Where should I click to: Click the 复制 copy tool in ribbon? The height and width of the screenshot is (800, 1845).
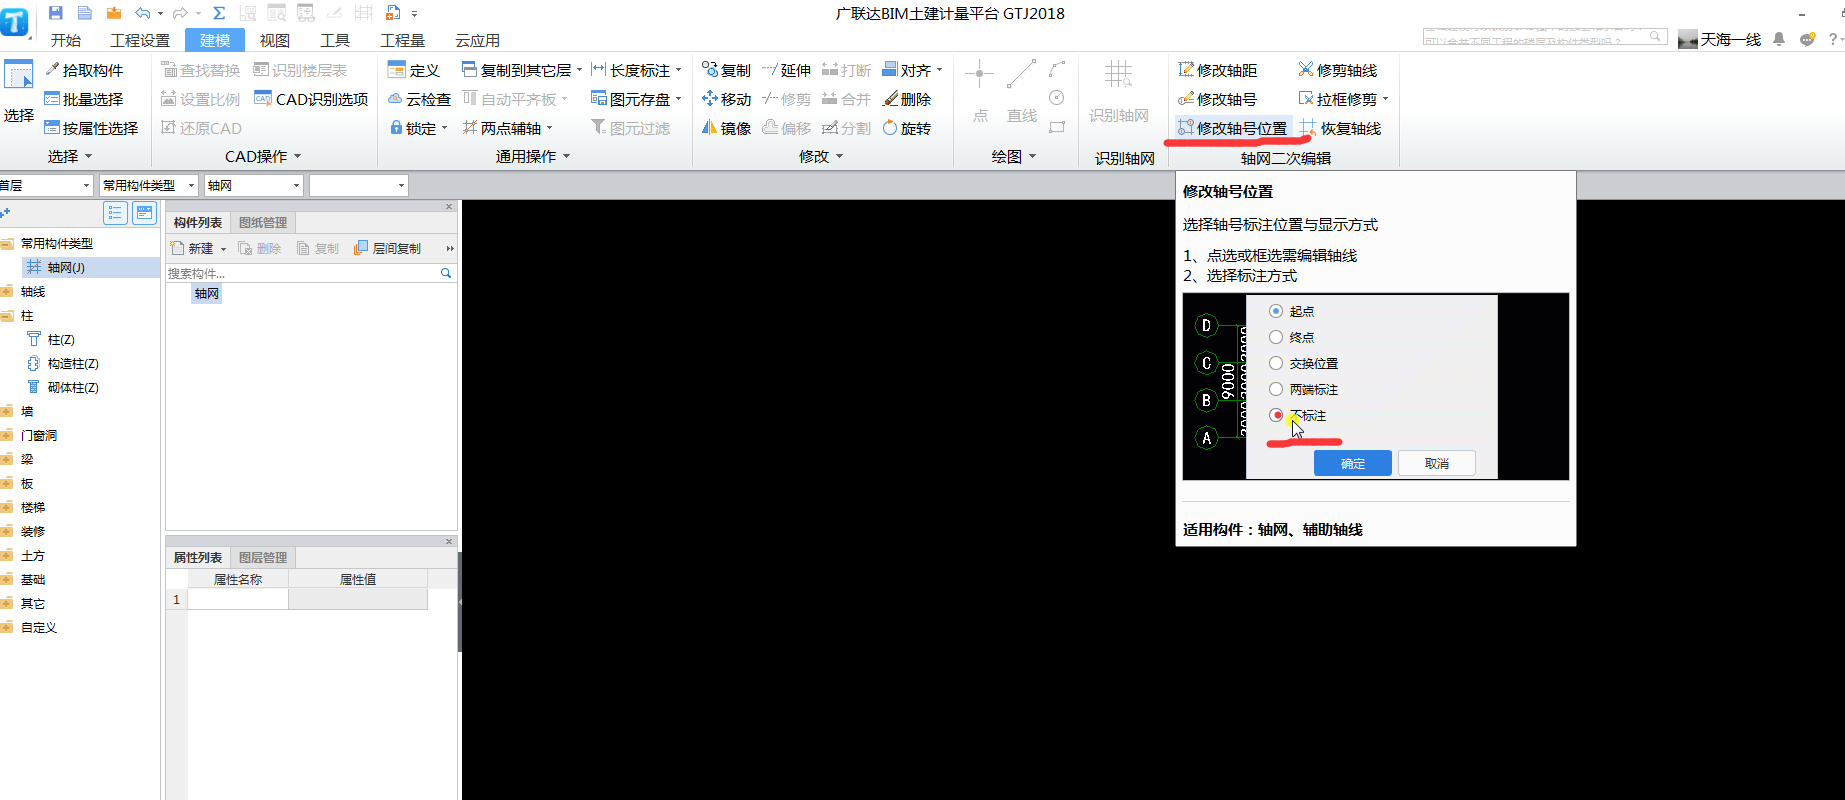[x=726, y=70]
